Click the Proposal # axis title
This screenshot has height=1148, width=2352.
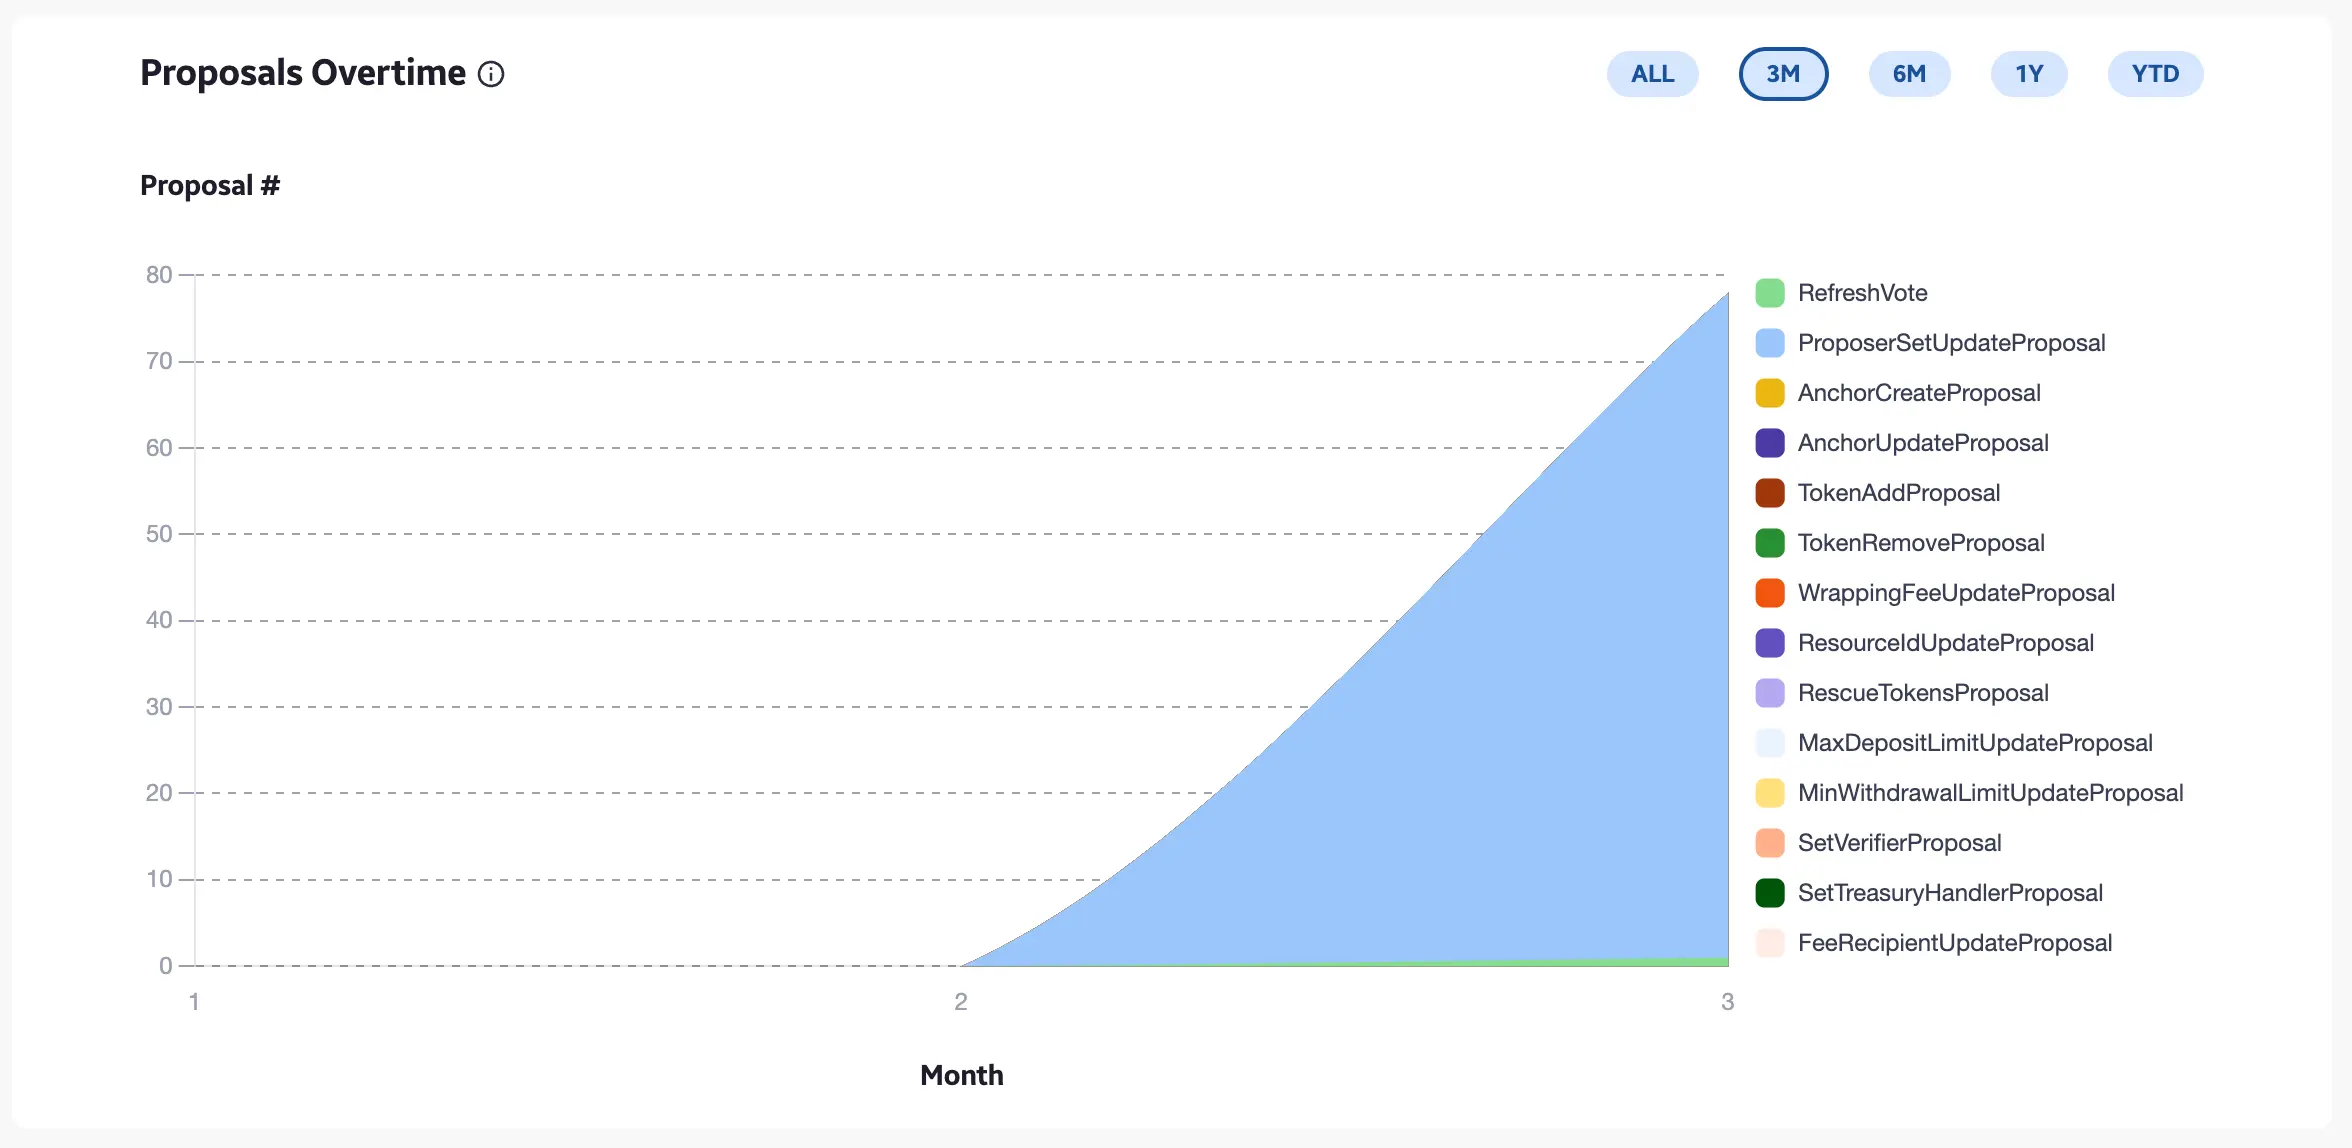210,186
